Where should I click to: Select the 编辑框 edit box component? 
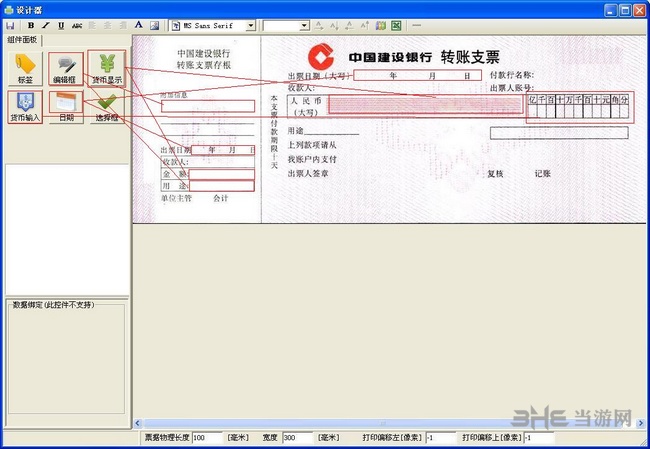(65, 69)
